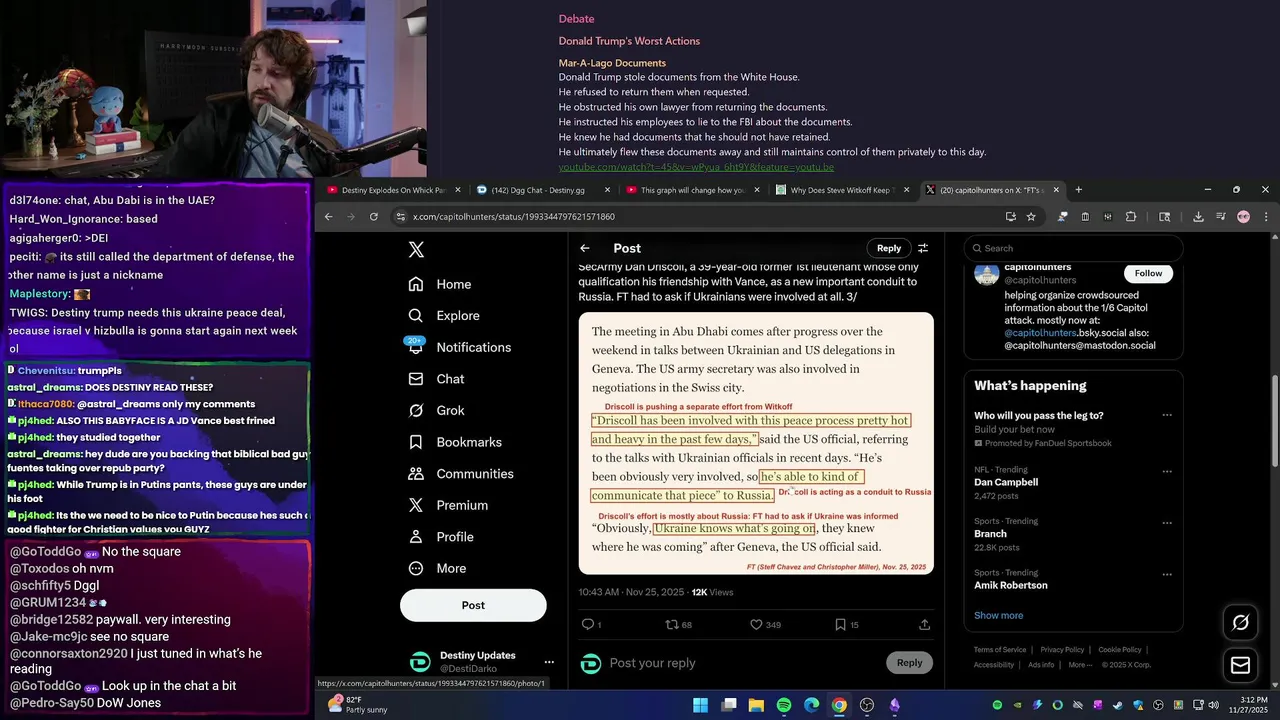
Task: Open the tweet's FT article image
Action: [x=756, y=444]
